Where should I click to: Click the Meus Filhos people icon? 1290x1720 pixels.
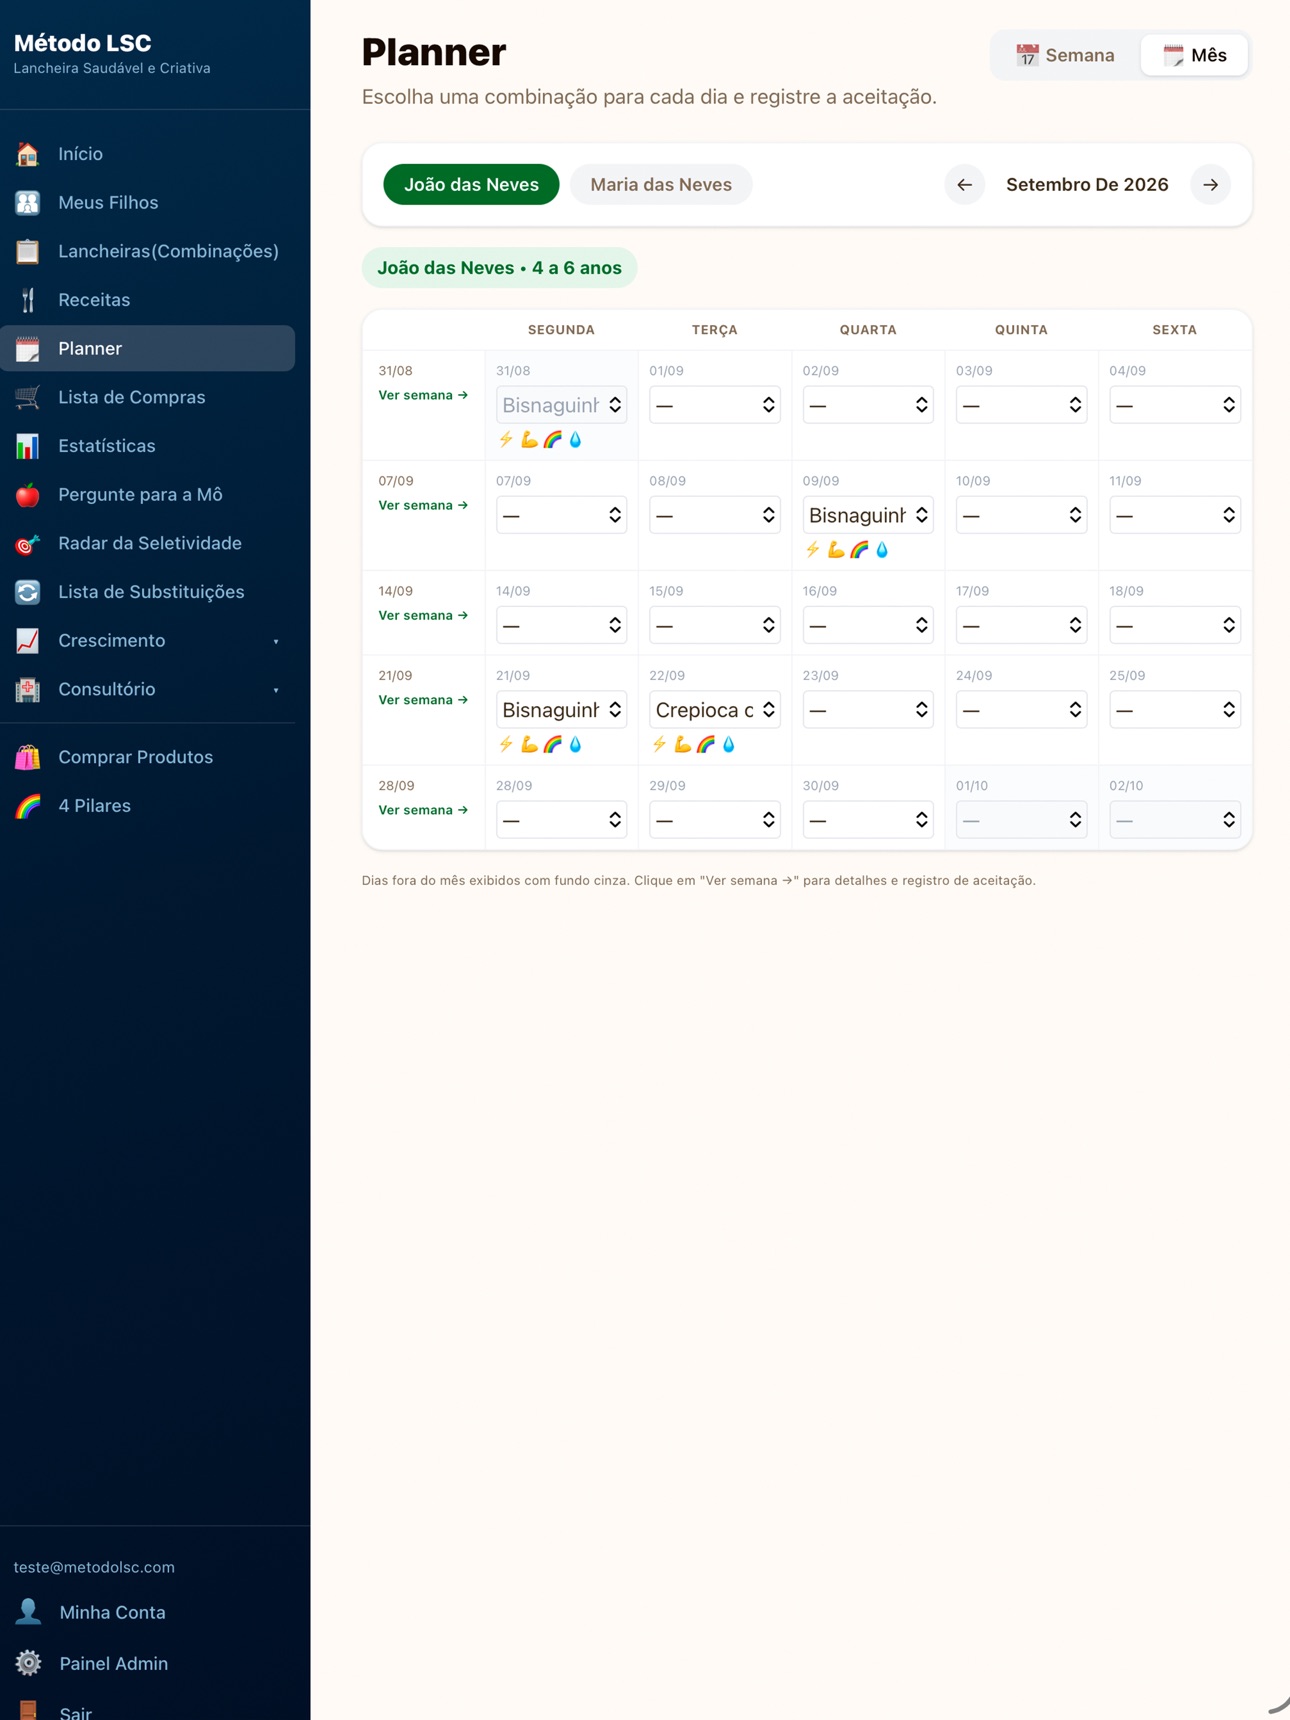(28, 203)
